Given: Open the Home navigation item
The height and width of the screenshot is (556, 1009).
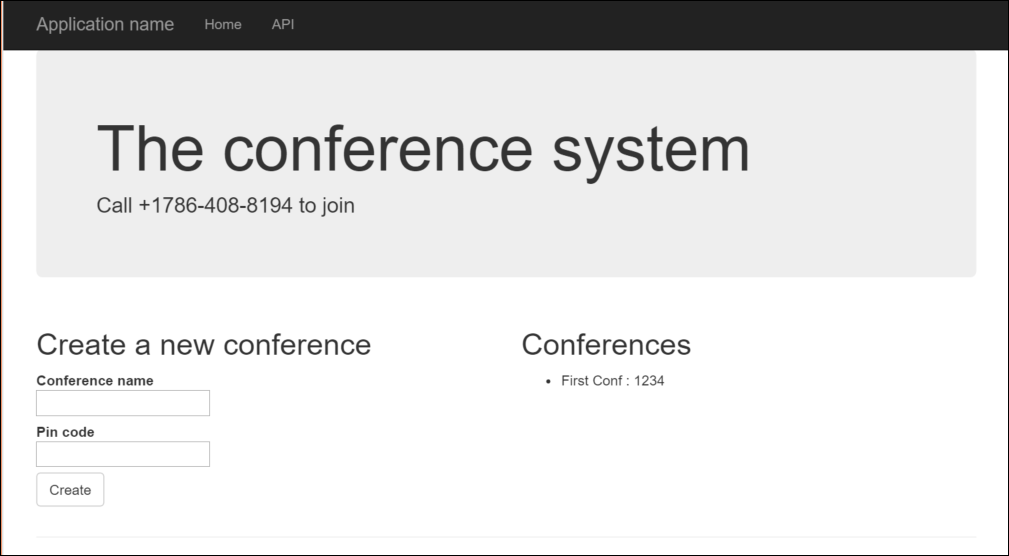Looking at the screenshot, I should [223, 24].
